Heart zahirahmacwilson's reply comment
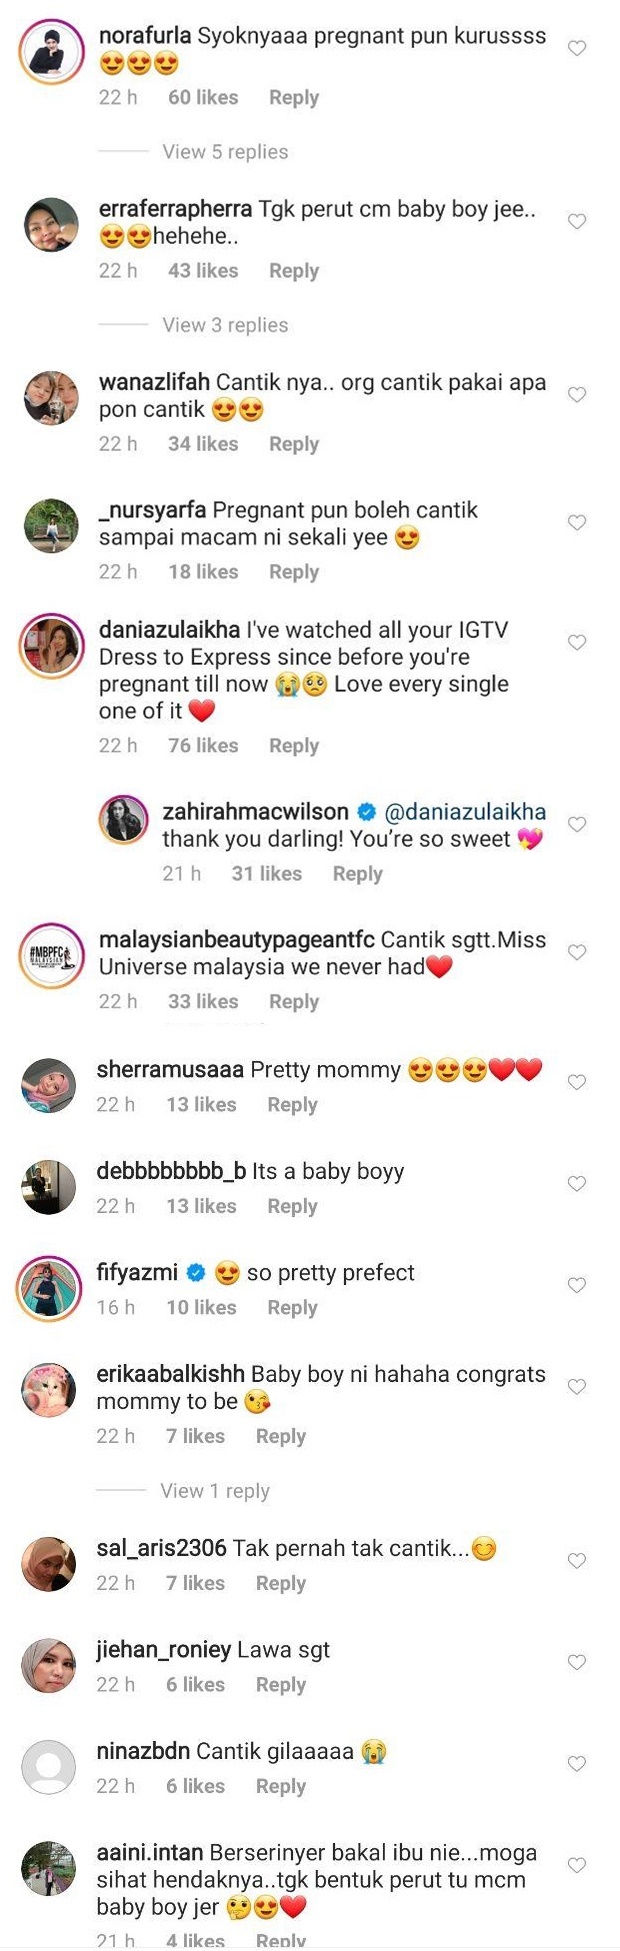 [x=577, y=824]
